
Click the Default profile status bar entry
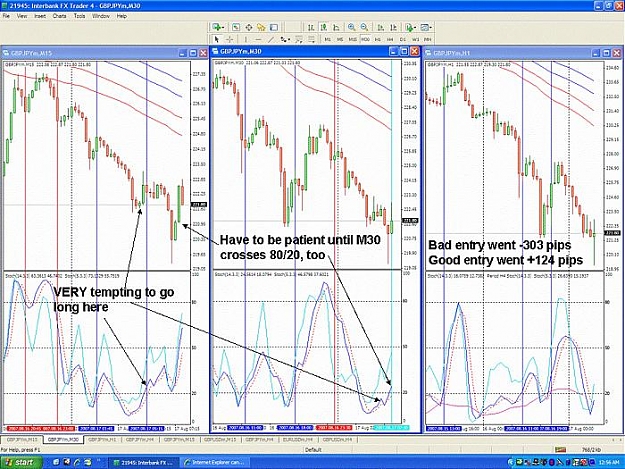pos(313,449)
